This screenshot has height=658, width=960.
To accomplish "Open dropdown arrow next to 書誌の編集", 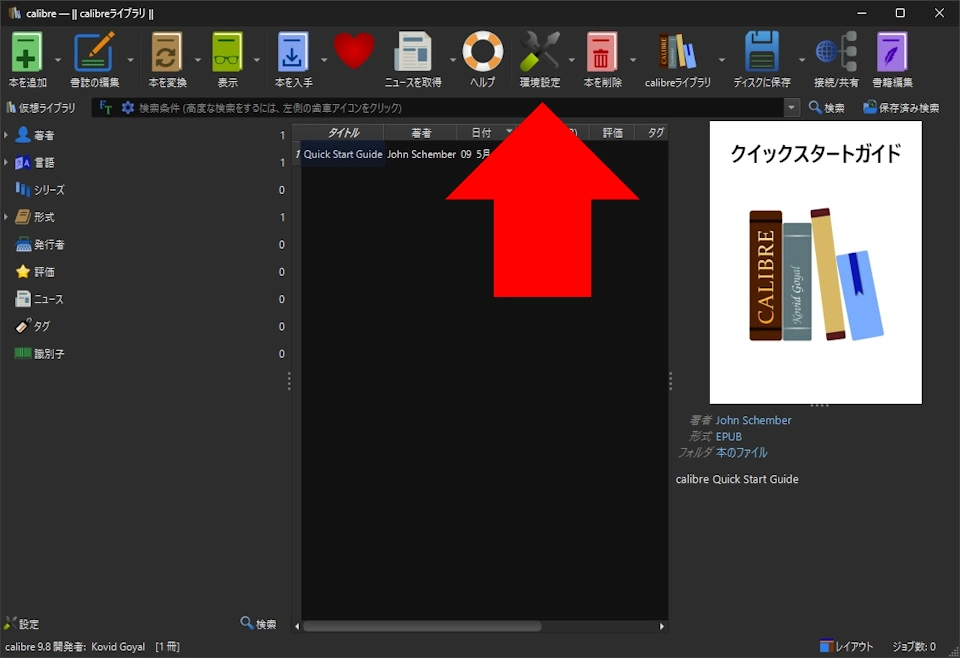I will [130, 60].
